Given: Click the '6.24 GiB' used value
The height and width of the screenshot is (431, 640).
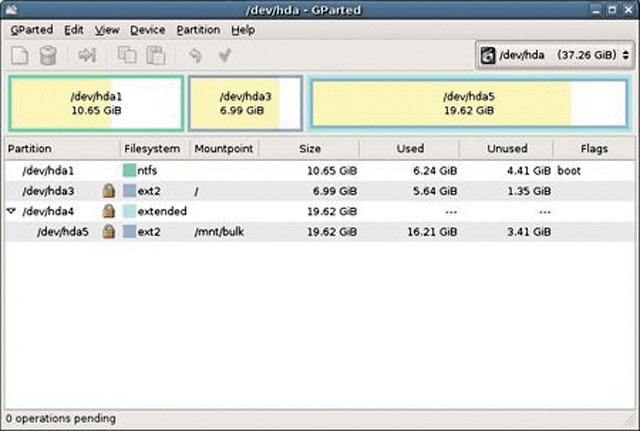Looking at the screenshot, I should point(435,171).
